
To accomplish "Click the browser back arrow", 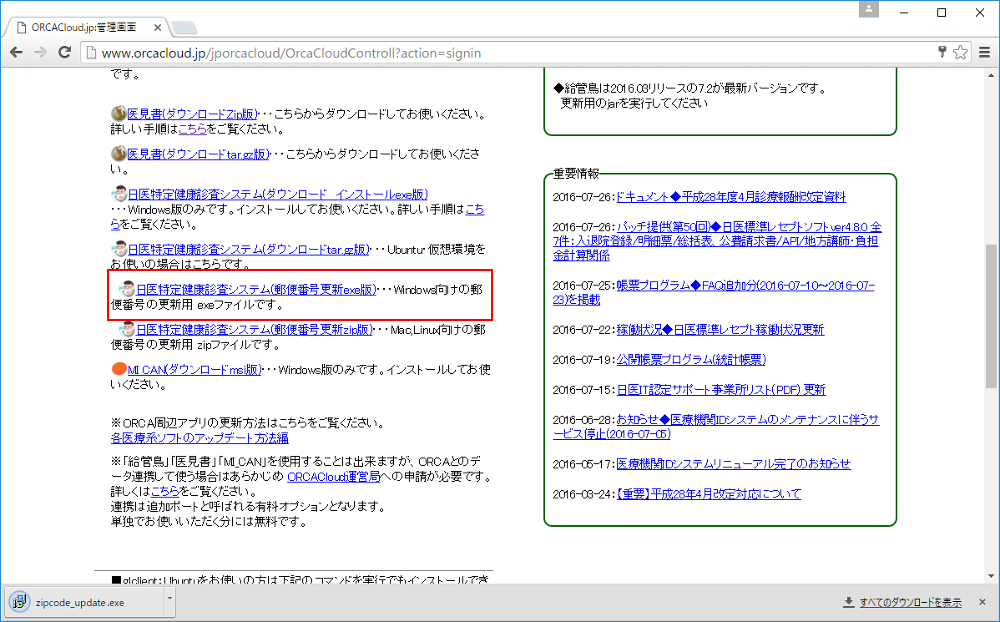I will coord(15,52).
